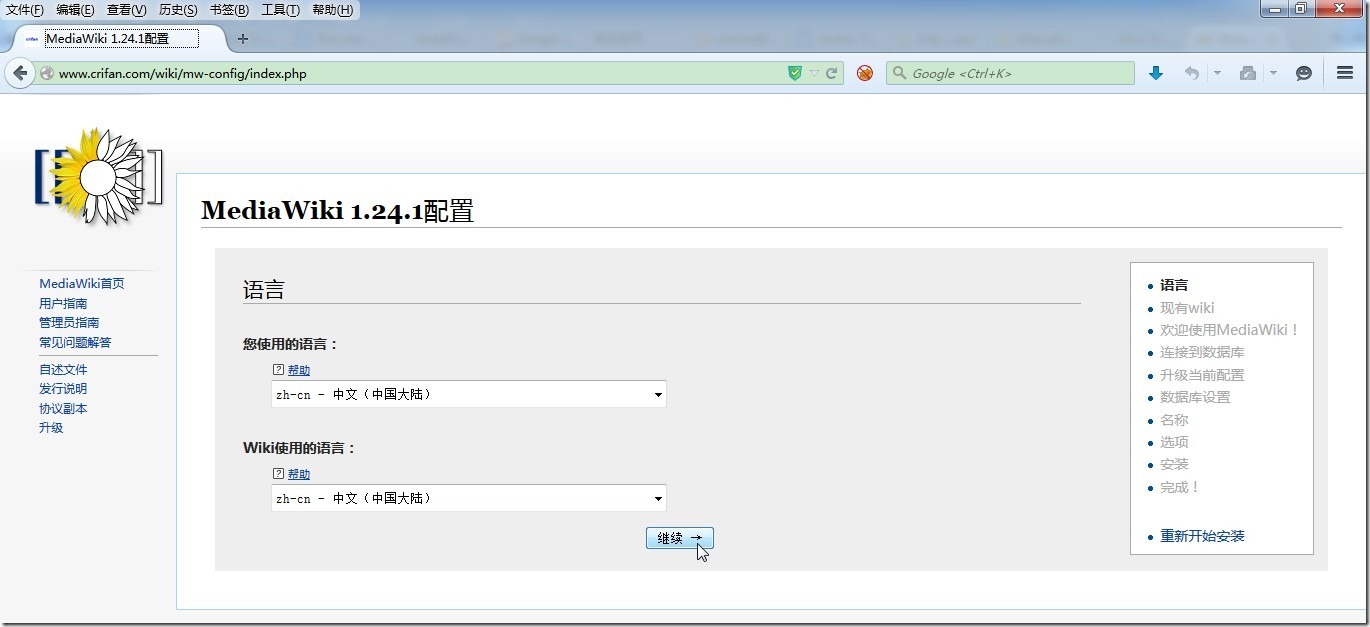This screenshot has height=627, width=1370.
Task: Open the Wiki使用的语言 dropdown
Action: pos(468,498)
